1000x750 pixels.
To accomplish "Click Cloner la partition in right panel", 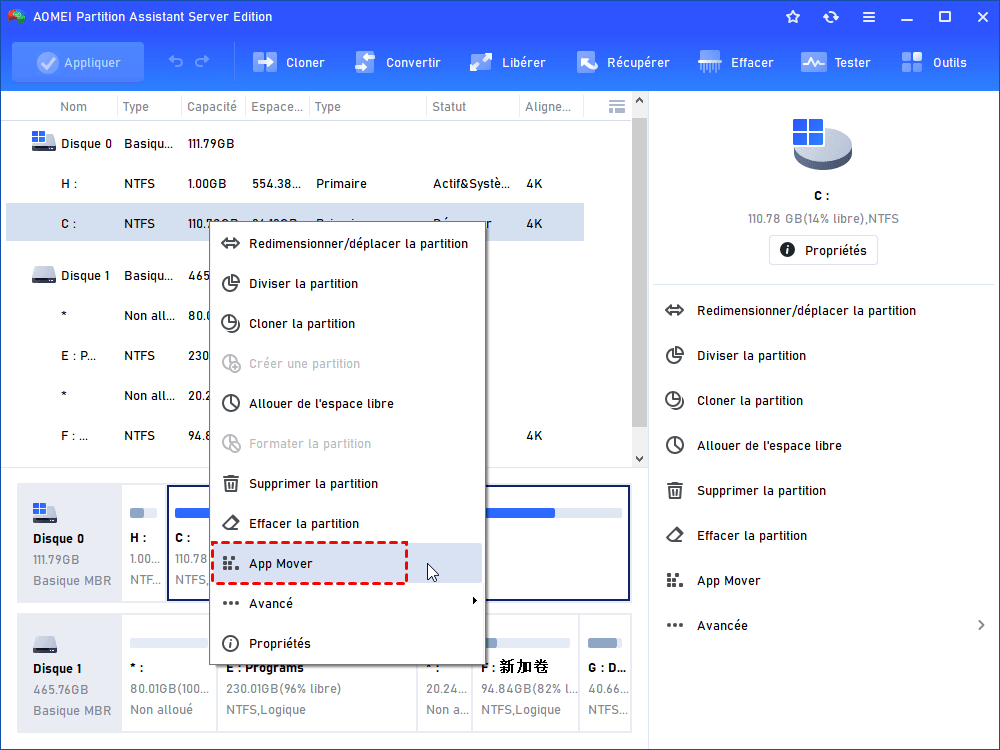I will coord(750,401).
